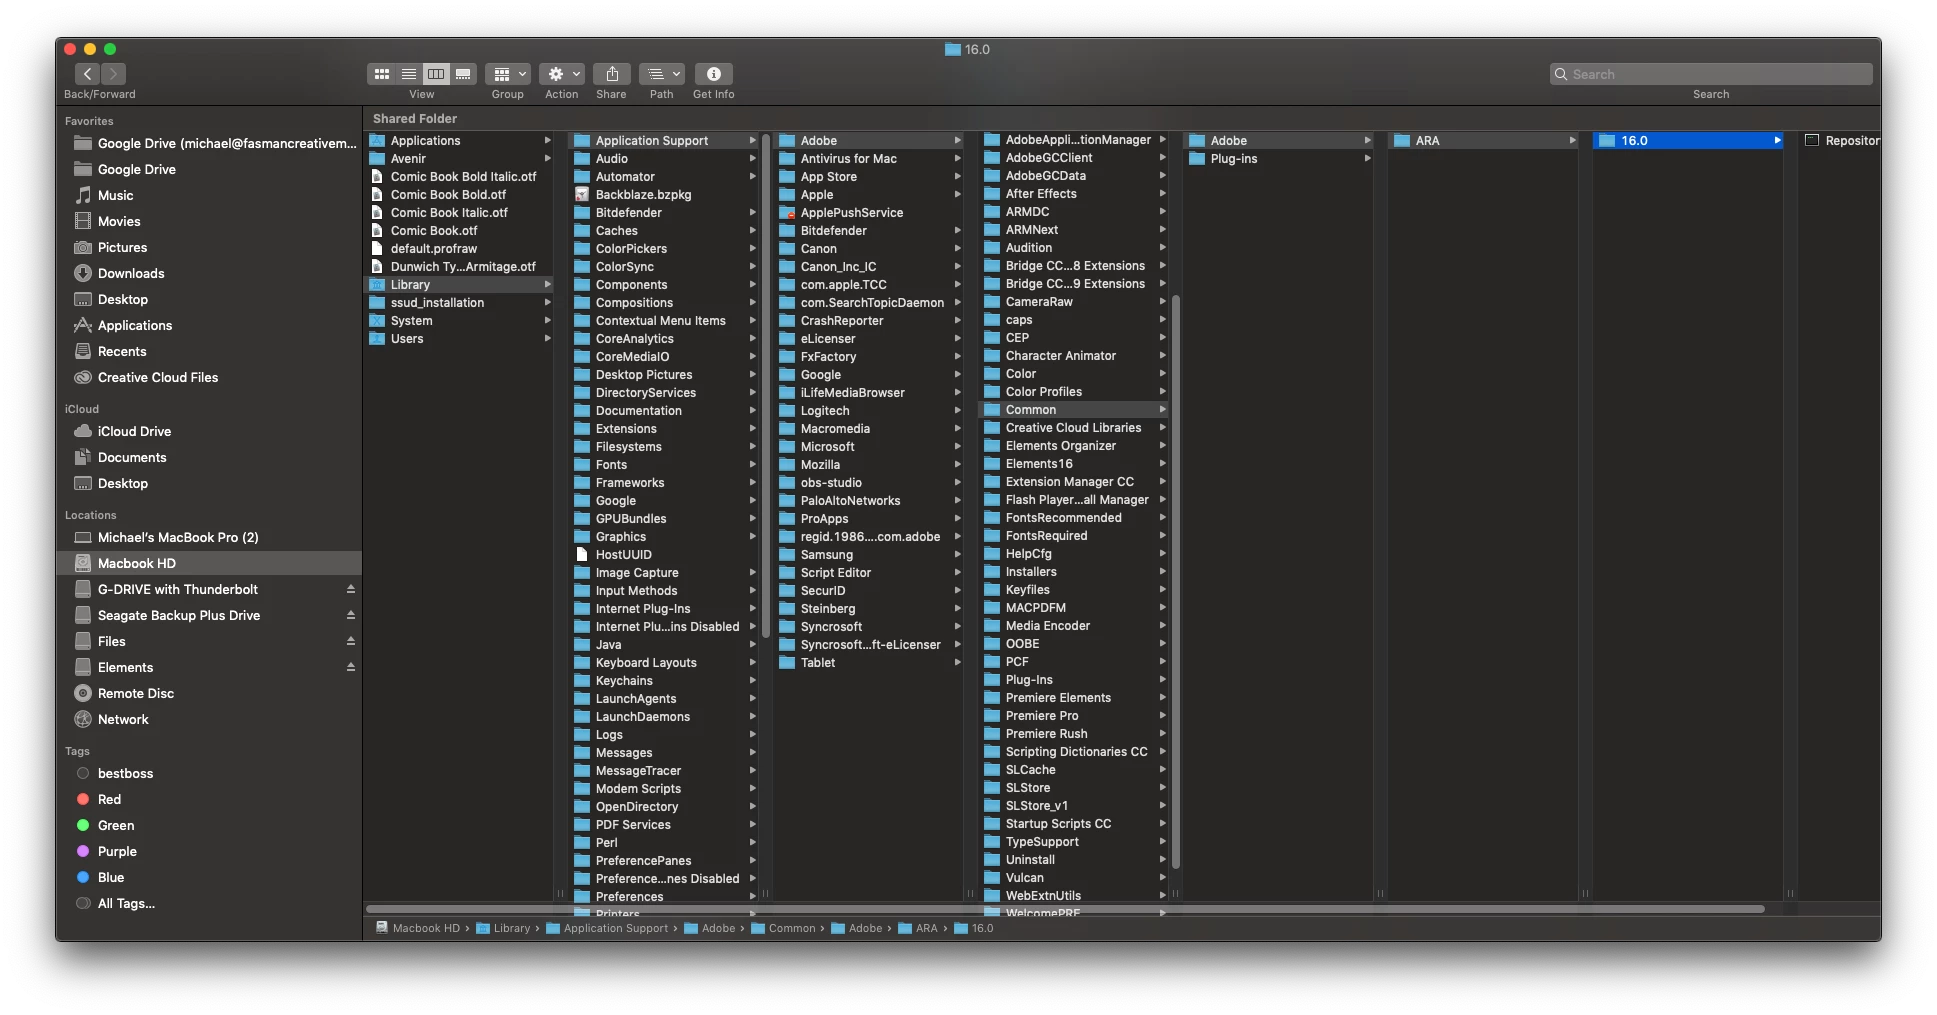The image size is (1937, 1015).
Task: Eject the Files volume
Action: coord(351,641)
